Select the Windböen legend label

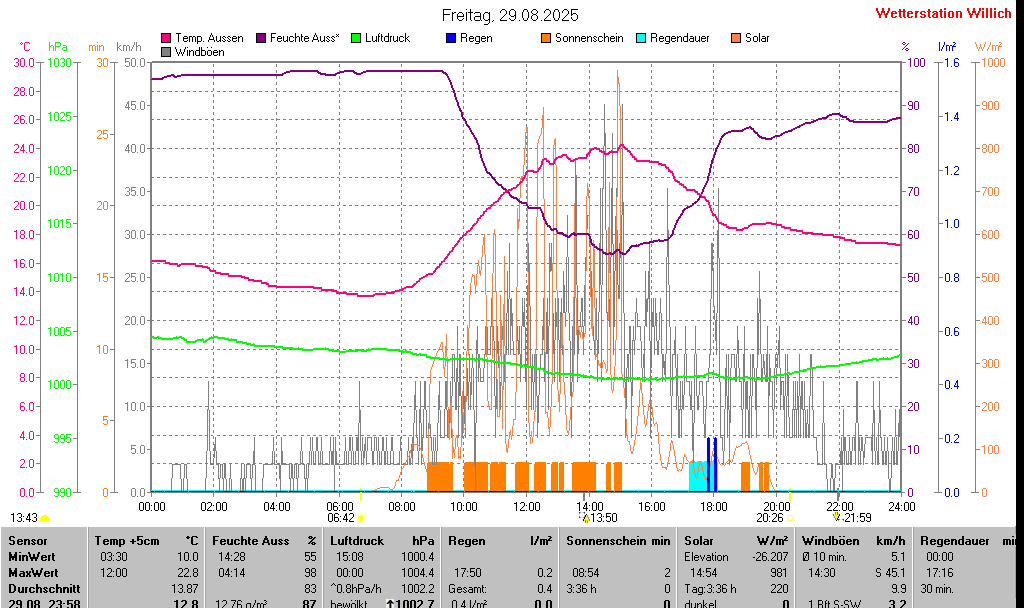tap(199, 52)
